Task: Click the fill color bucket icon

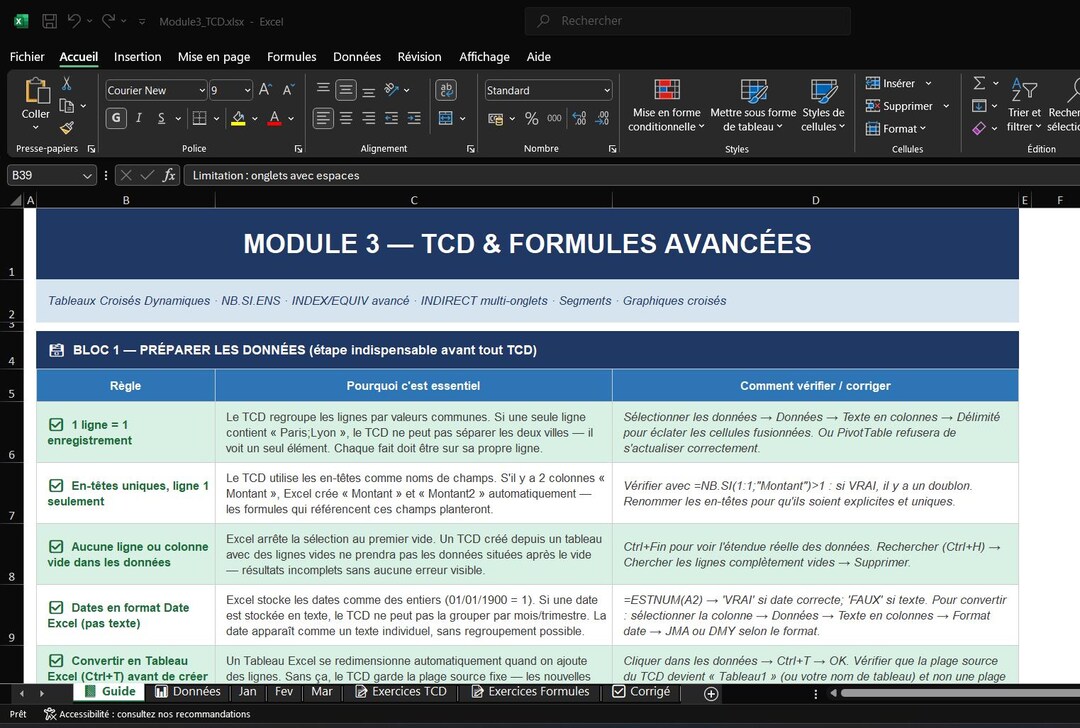Action: 238,118
